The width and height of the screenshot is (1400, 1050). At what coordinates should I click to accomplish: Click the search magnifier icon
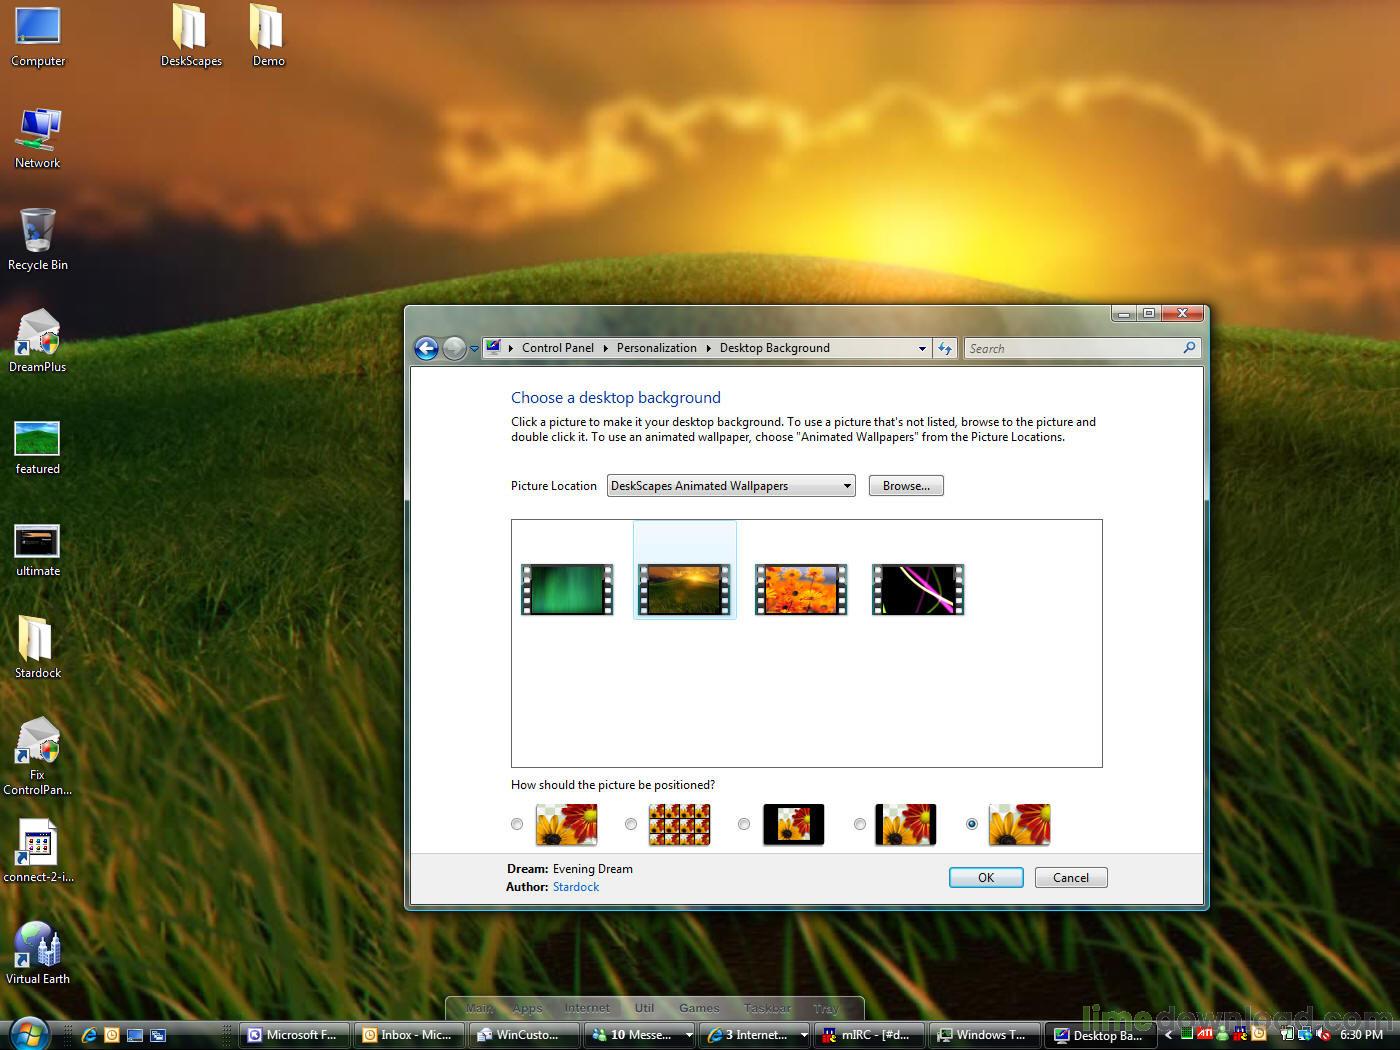coord(1188,348)
